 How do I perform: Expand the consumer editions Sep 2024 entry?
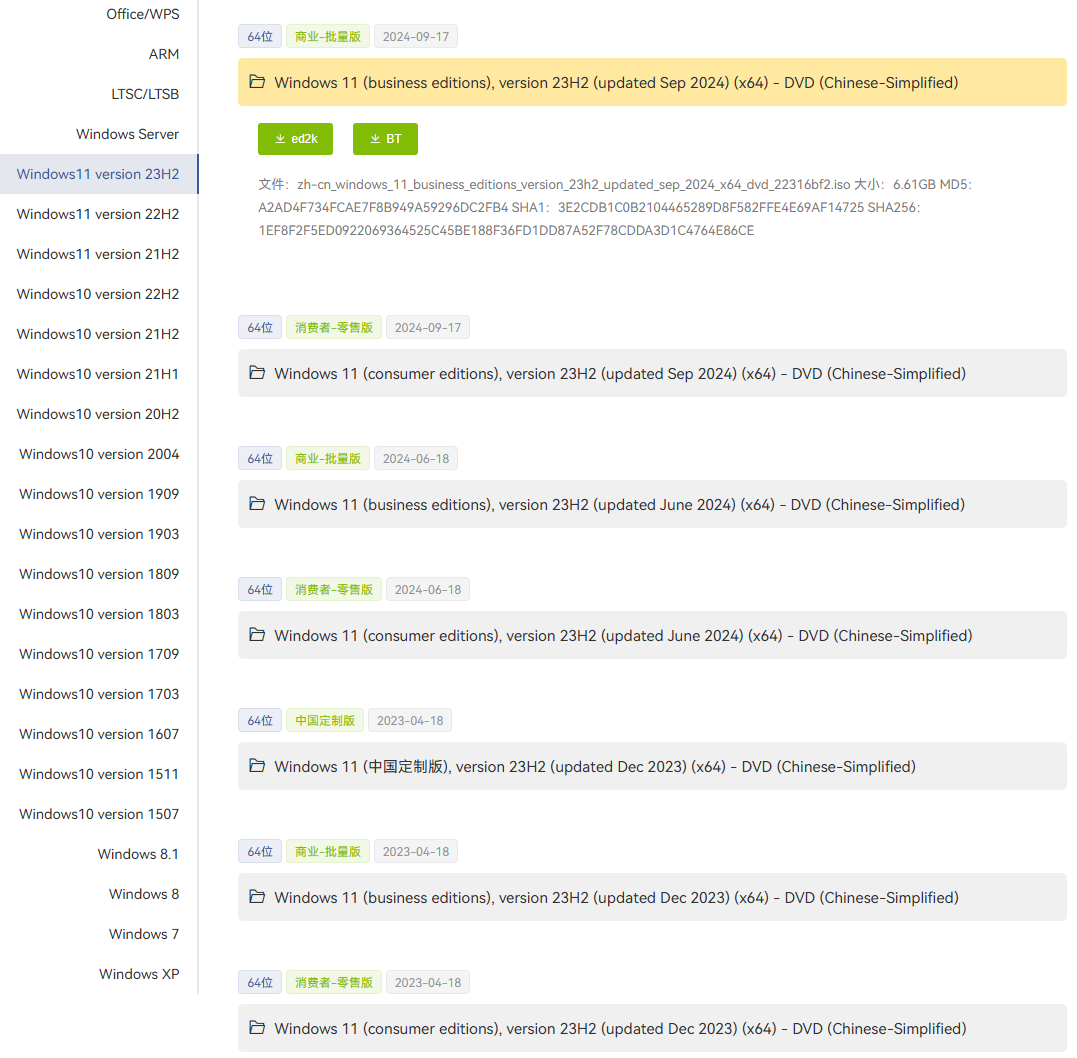[652, 373]
